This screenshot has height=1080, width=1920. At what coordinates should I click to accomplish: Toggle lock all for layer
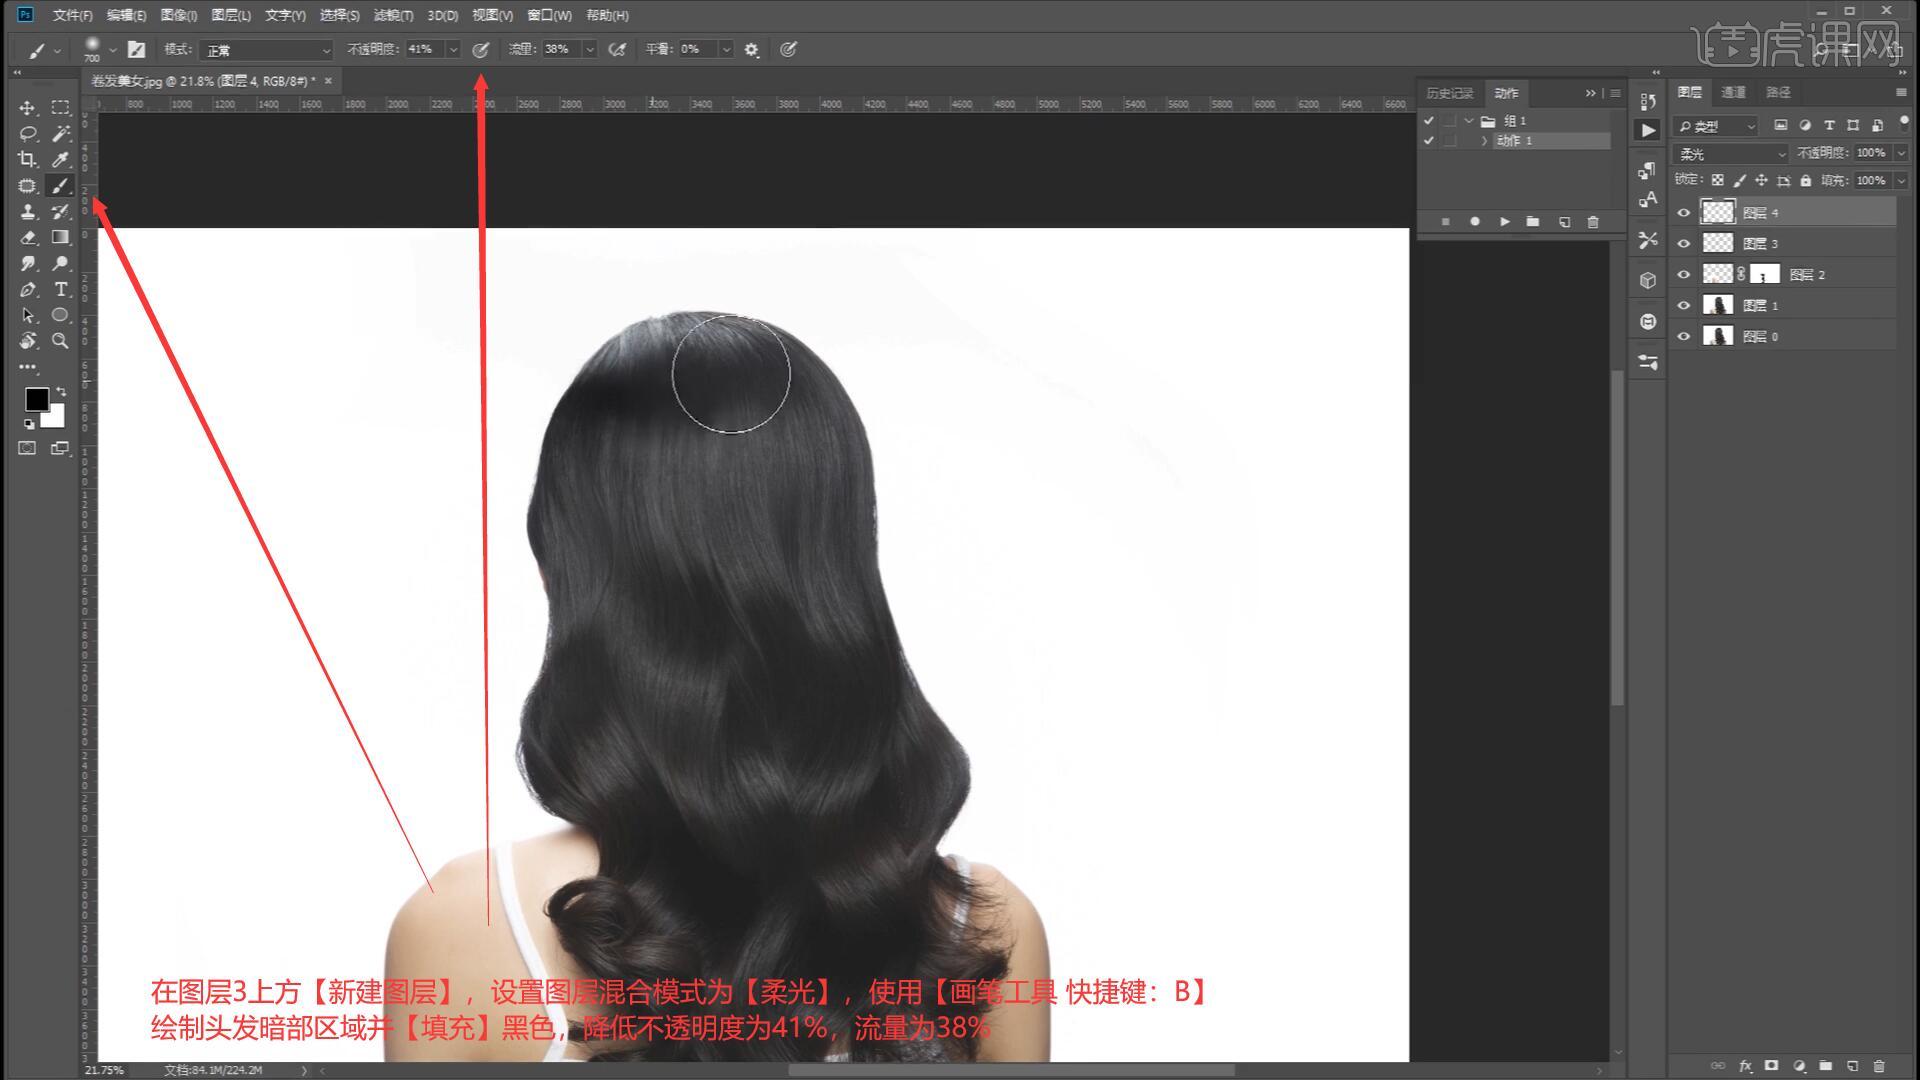pos(1805,181)
